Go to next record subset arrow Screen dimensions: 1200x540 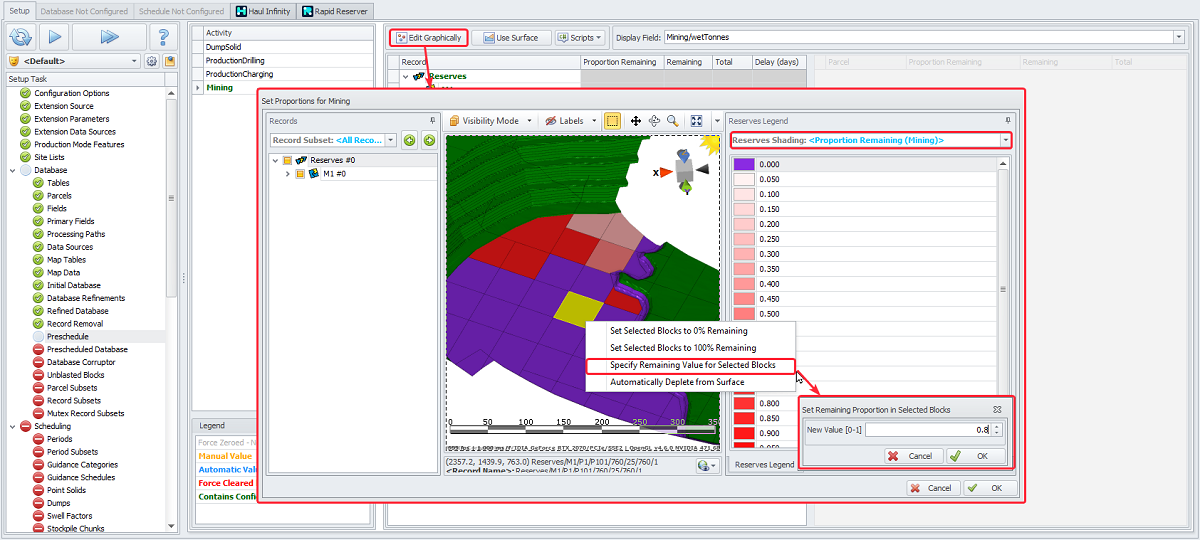coord(429,140)
